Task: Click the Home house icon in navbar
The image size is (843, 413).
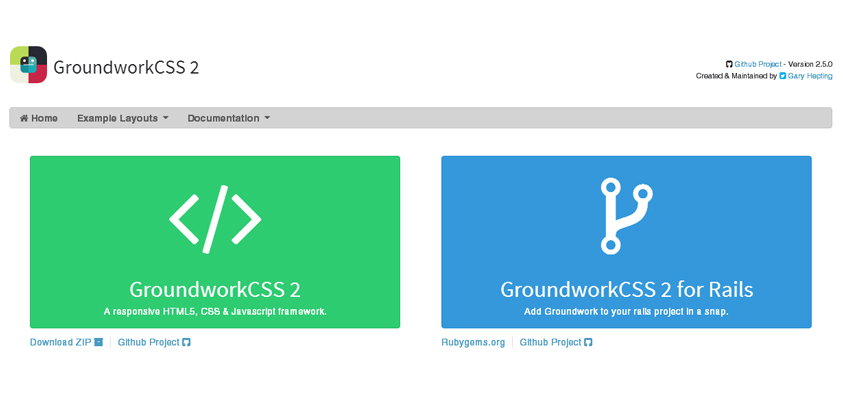Action: (x=24, y=118)
